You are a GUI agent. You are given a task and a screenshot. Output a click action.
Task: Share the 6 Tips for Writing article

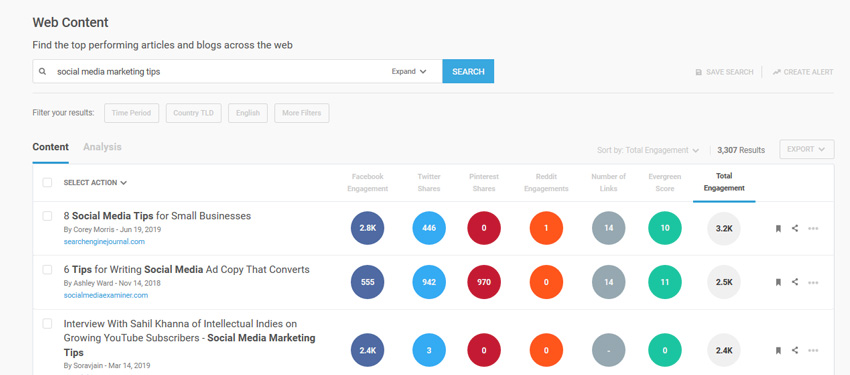795,282
